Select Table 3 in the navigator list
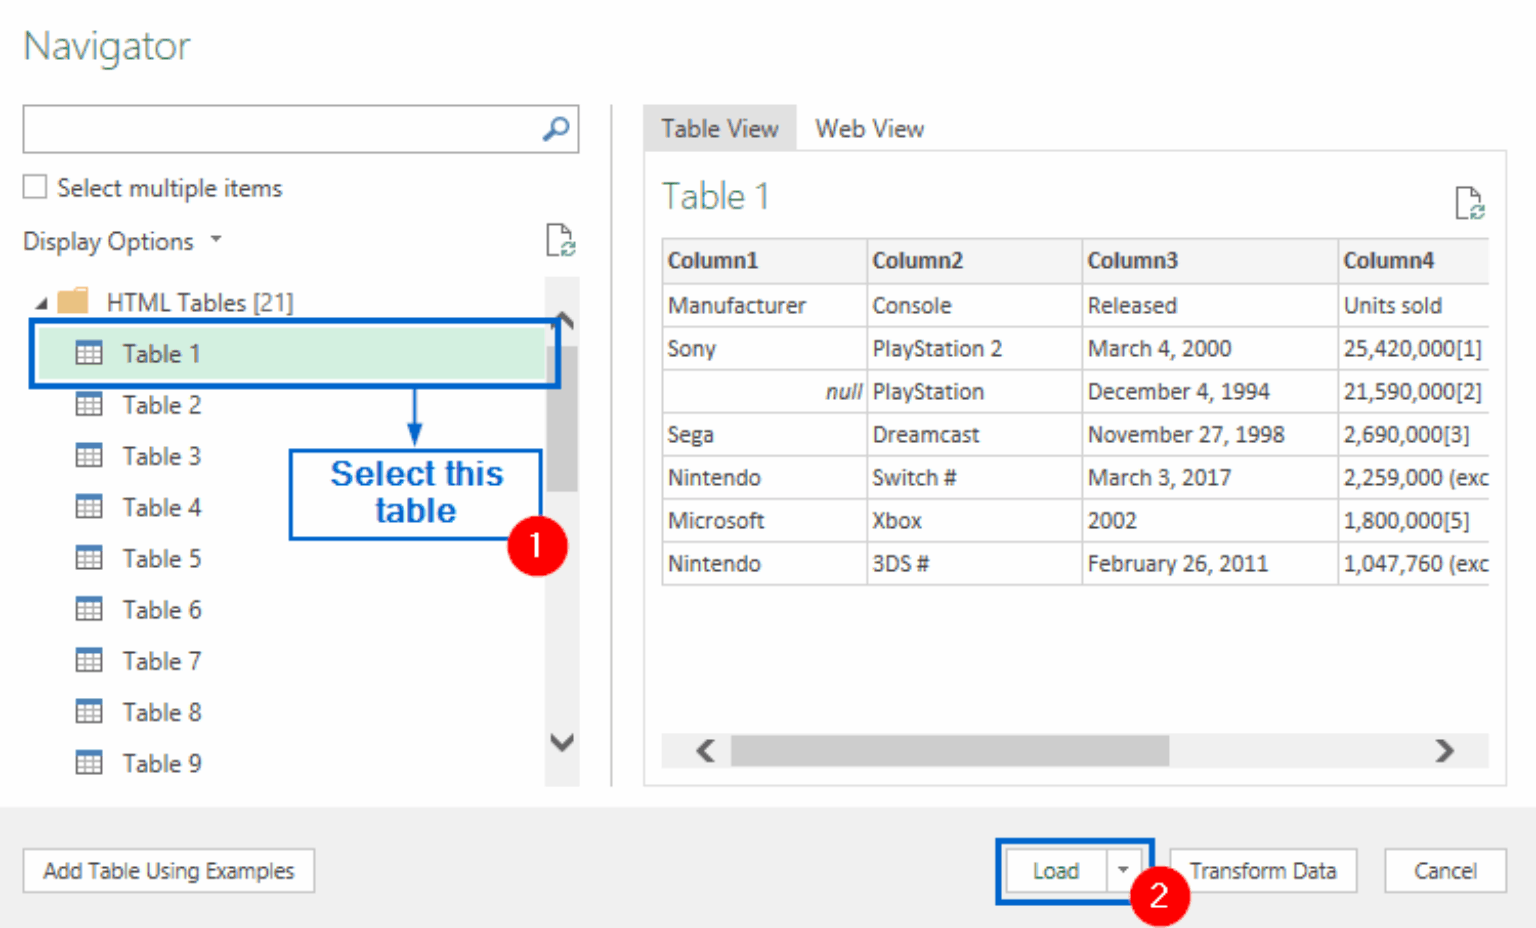 (x=161, y=456)
